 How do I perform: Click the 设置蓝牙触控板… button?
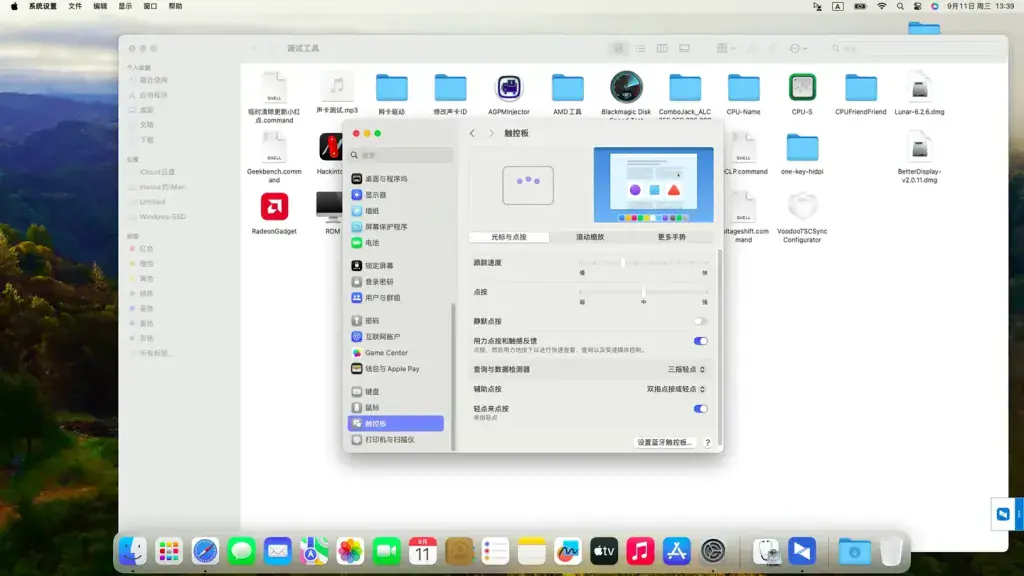pyautogui.click(x=664, y=442)
